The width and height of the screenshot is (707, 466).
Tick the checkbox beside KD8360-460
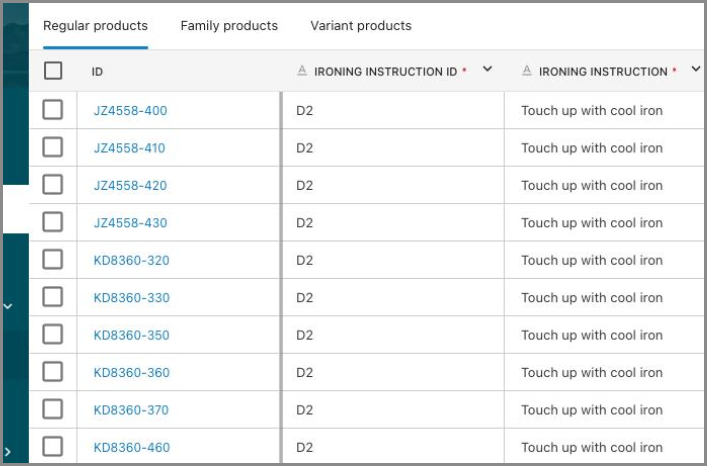53,447
